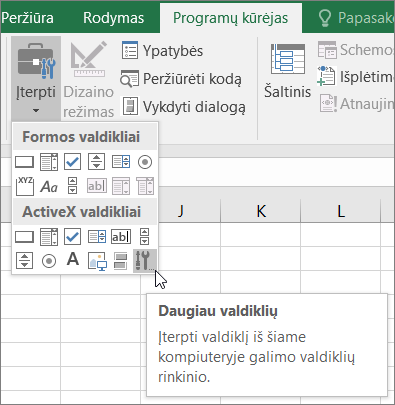Click Vykdyti dialogą
This screenshot has width=395, height=405.
click(x=184, y=107)
